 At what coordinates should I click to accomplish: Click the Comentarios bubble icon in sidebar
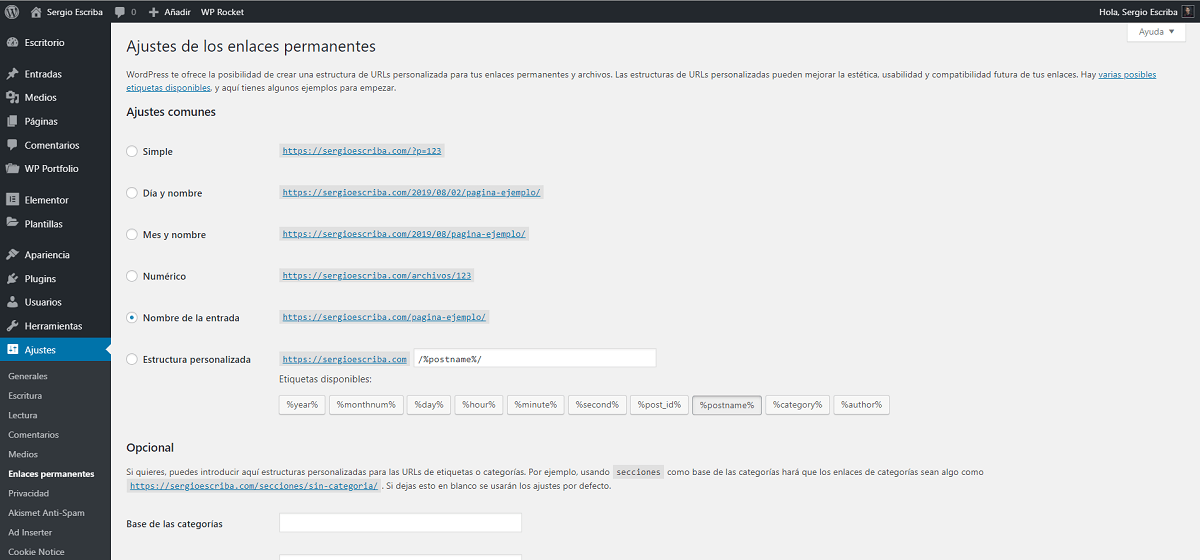tap(12, 145)
